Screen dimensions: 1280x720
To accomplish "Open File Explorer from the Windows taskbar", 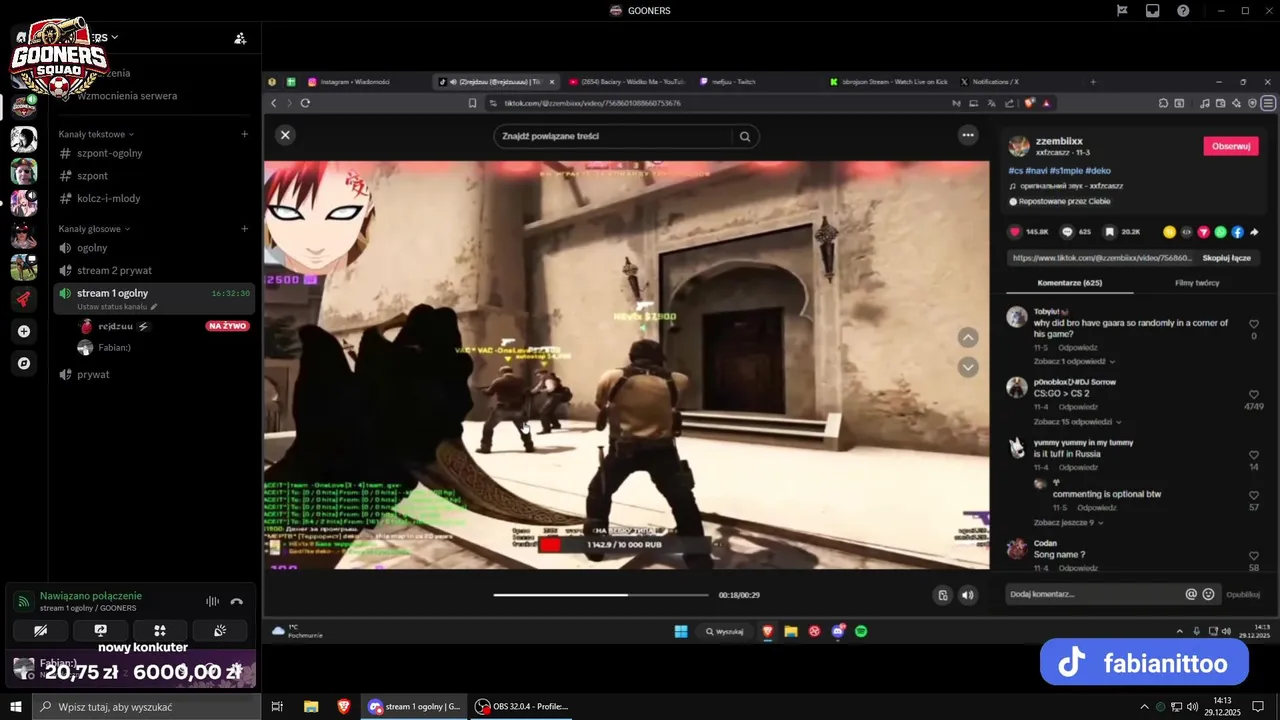I will pos(311,706).
